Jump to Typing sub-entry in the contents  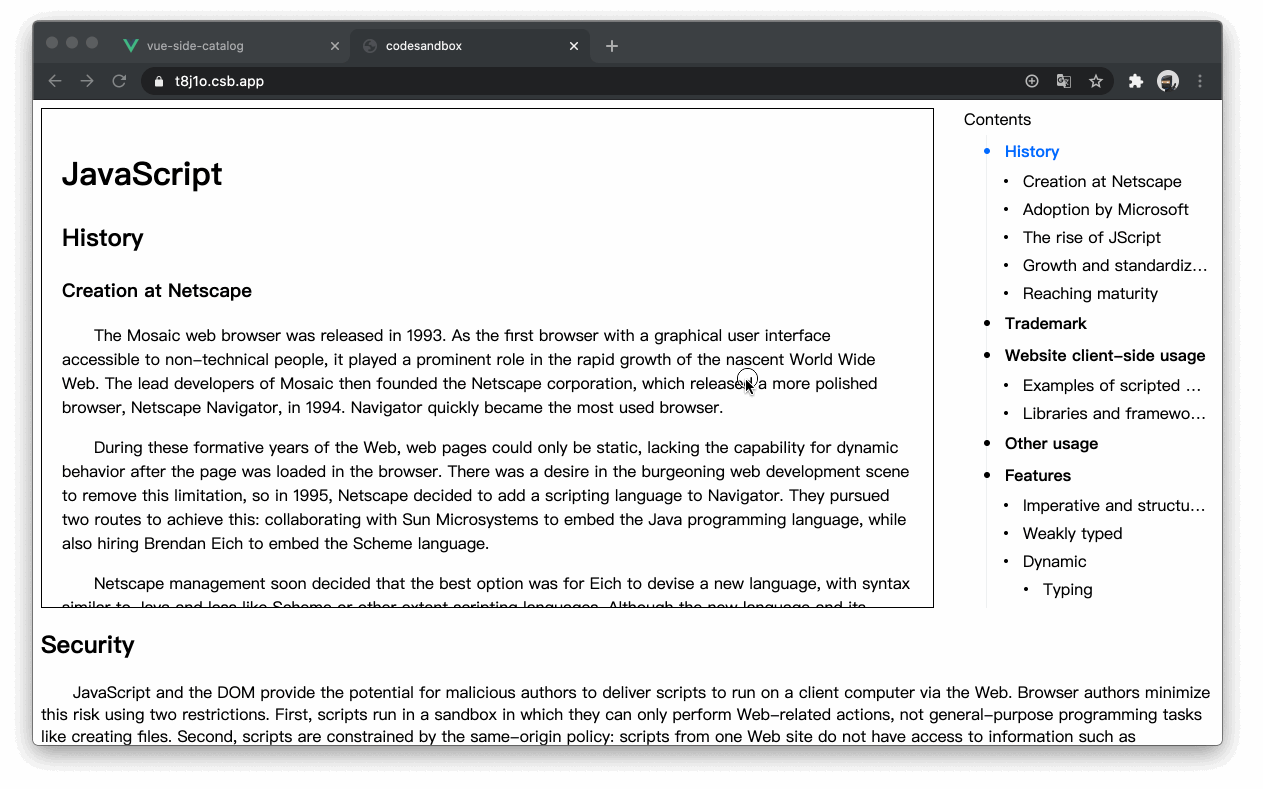point(1067,589)
